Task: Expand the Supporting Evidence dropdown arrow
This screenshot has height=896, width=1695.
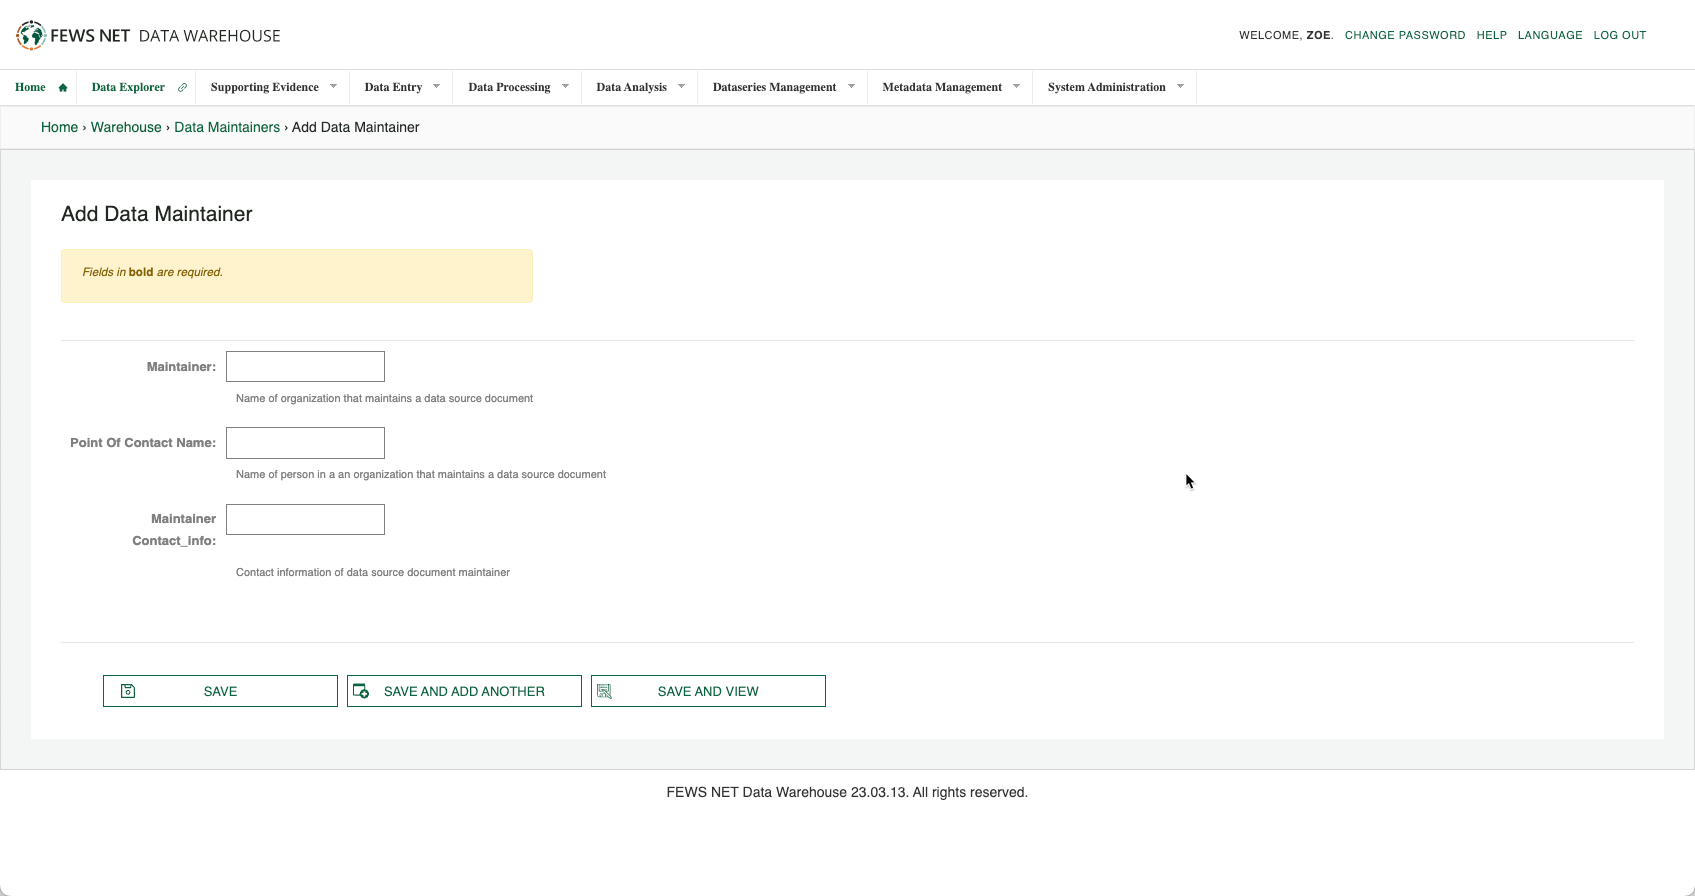Action: point(334,87)
